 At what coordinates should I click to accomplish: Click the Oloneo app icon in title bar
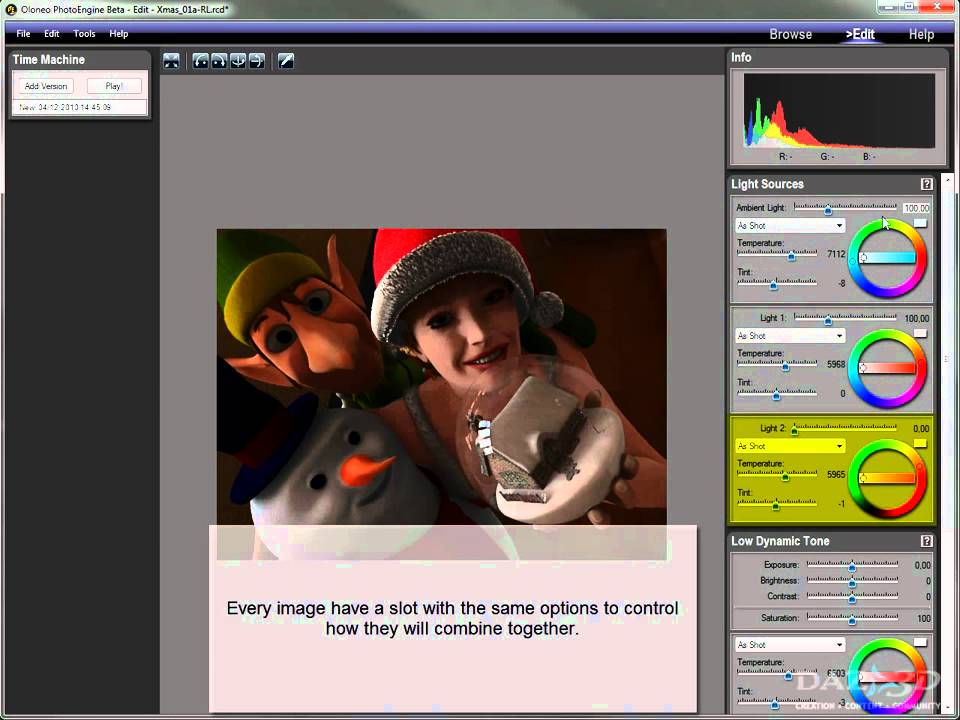10,9
